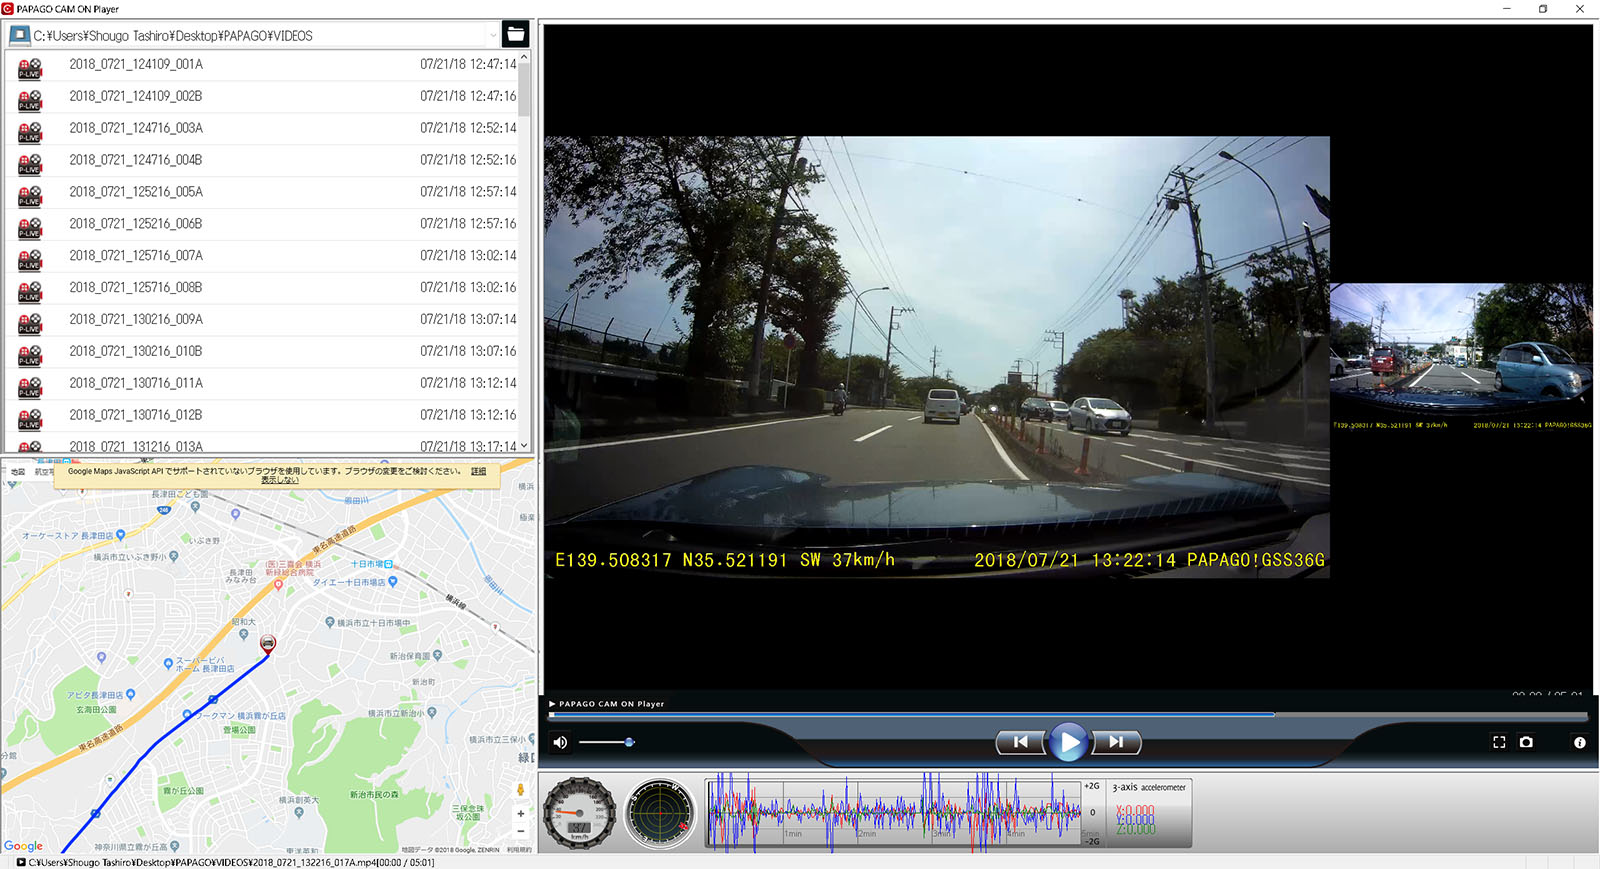The width and height of the screenshot is (1600, 869).
Task: Select the rear camera video thumbnail
Action: click(x=1461, y=356)
